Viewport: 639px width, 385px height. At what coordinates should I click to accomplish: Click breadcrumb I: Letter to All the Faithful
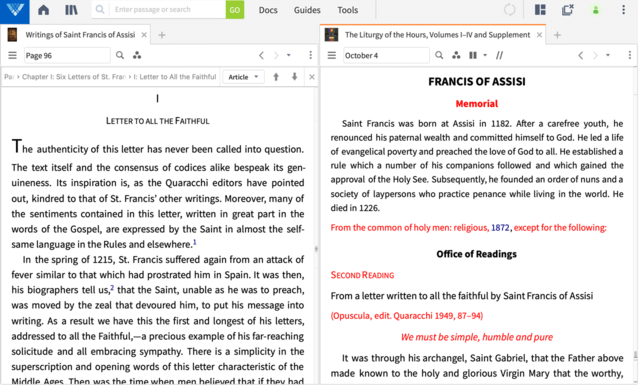175,77
